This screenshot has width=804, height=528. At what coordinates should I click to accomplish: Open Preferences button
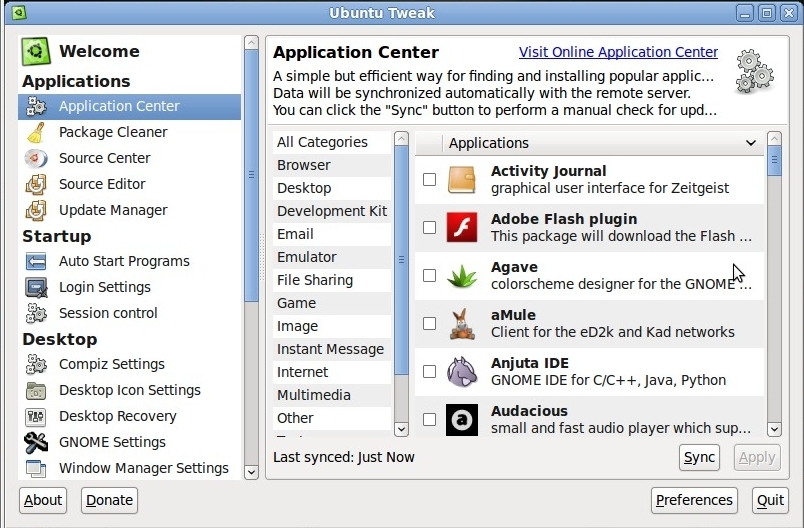click(x=694, y=500)
